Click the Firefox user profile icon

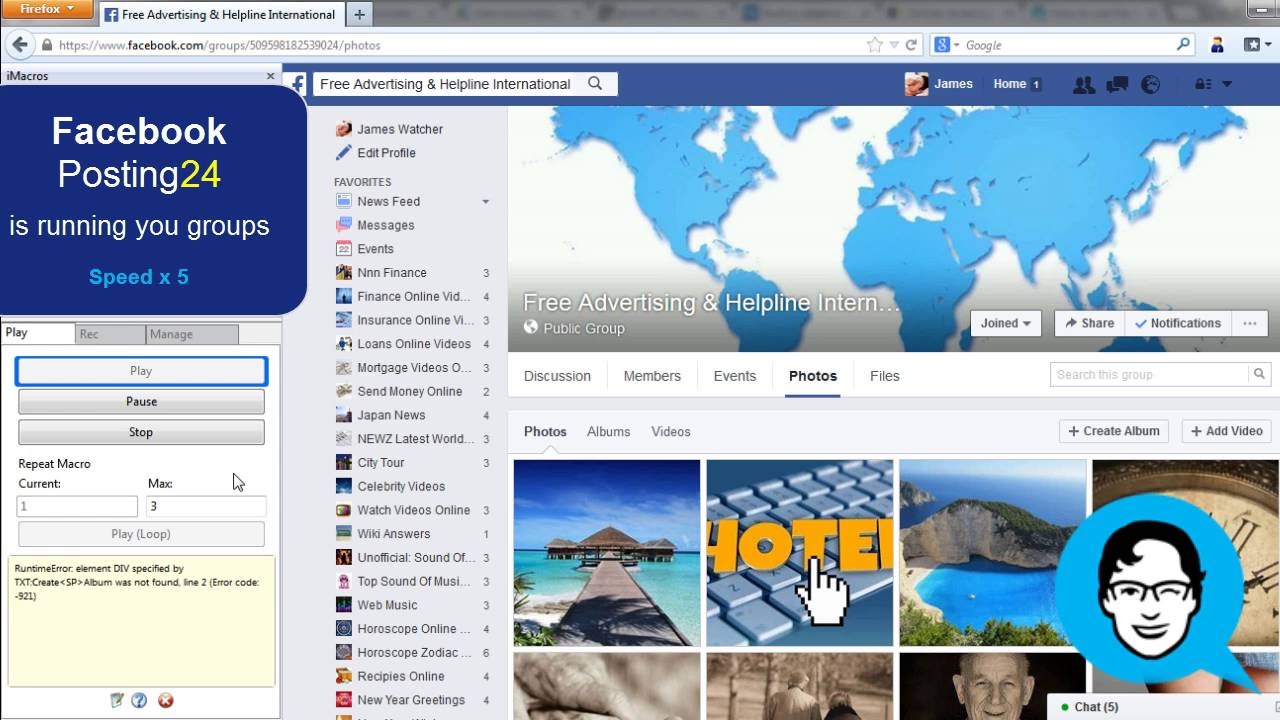tap(1217, 45)
